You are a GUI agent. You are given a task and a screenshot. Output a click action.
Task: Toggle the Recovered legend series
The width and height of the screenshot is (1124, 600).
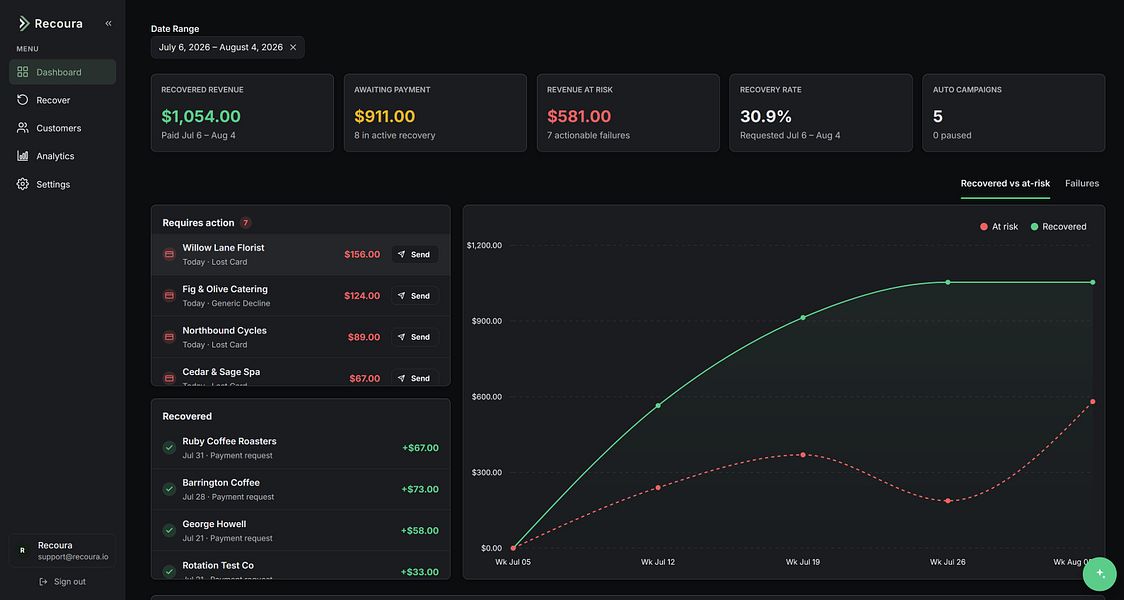(1058, 227)
